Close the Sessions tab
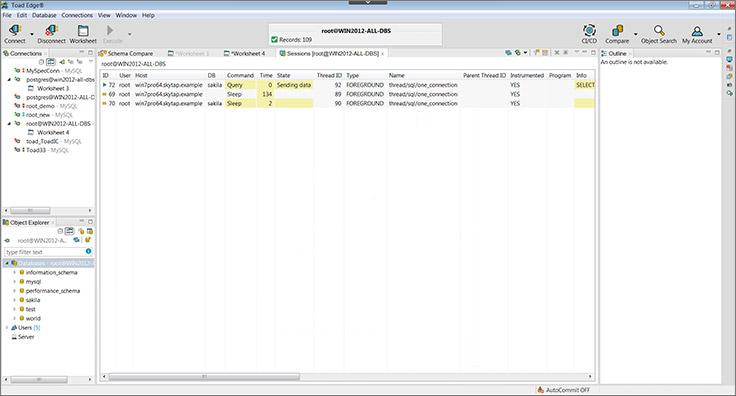The width and height of the screenshot is (736, 396). tap(383, 53)
